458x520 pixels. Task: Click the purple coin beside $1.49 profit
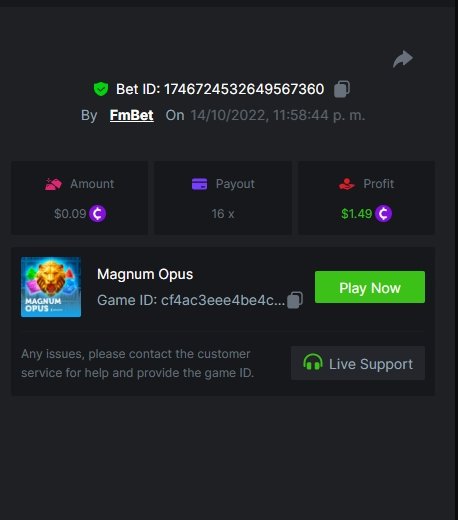click(384, 214)
